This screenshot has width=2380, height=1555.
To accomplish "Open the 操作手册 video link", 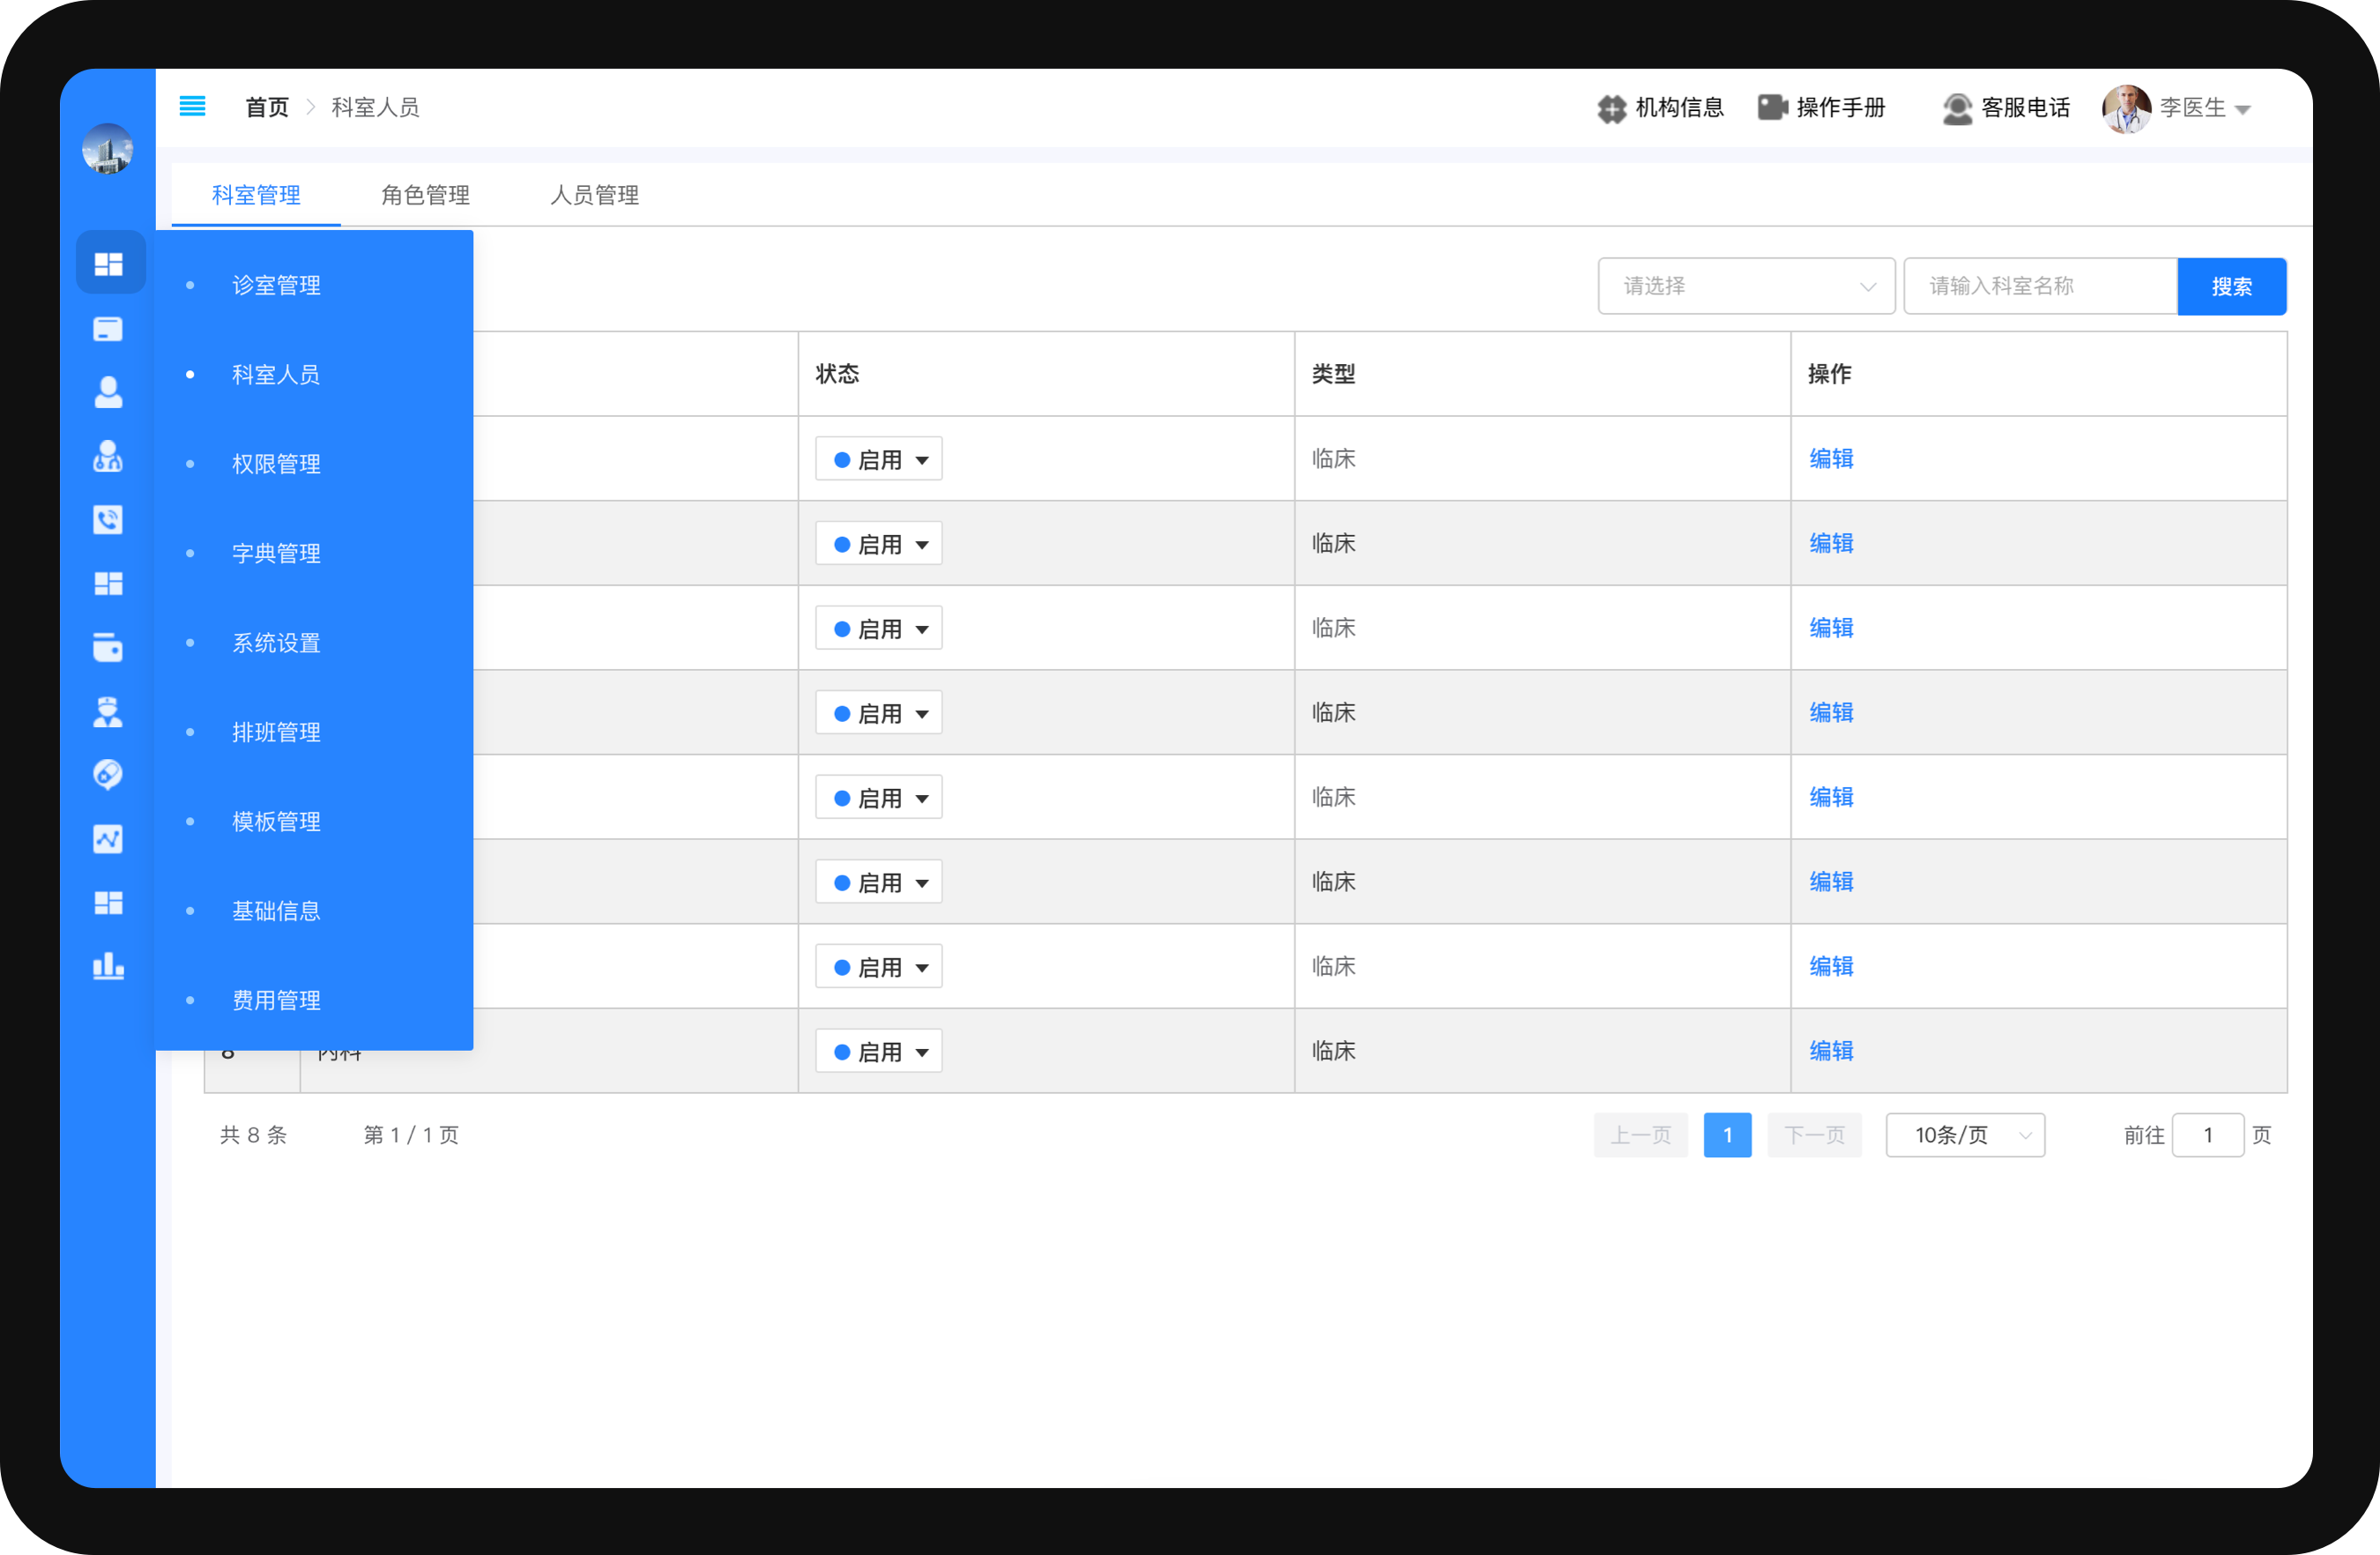I will (1821, 108).
